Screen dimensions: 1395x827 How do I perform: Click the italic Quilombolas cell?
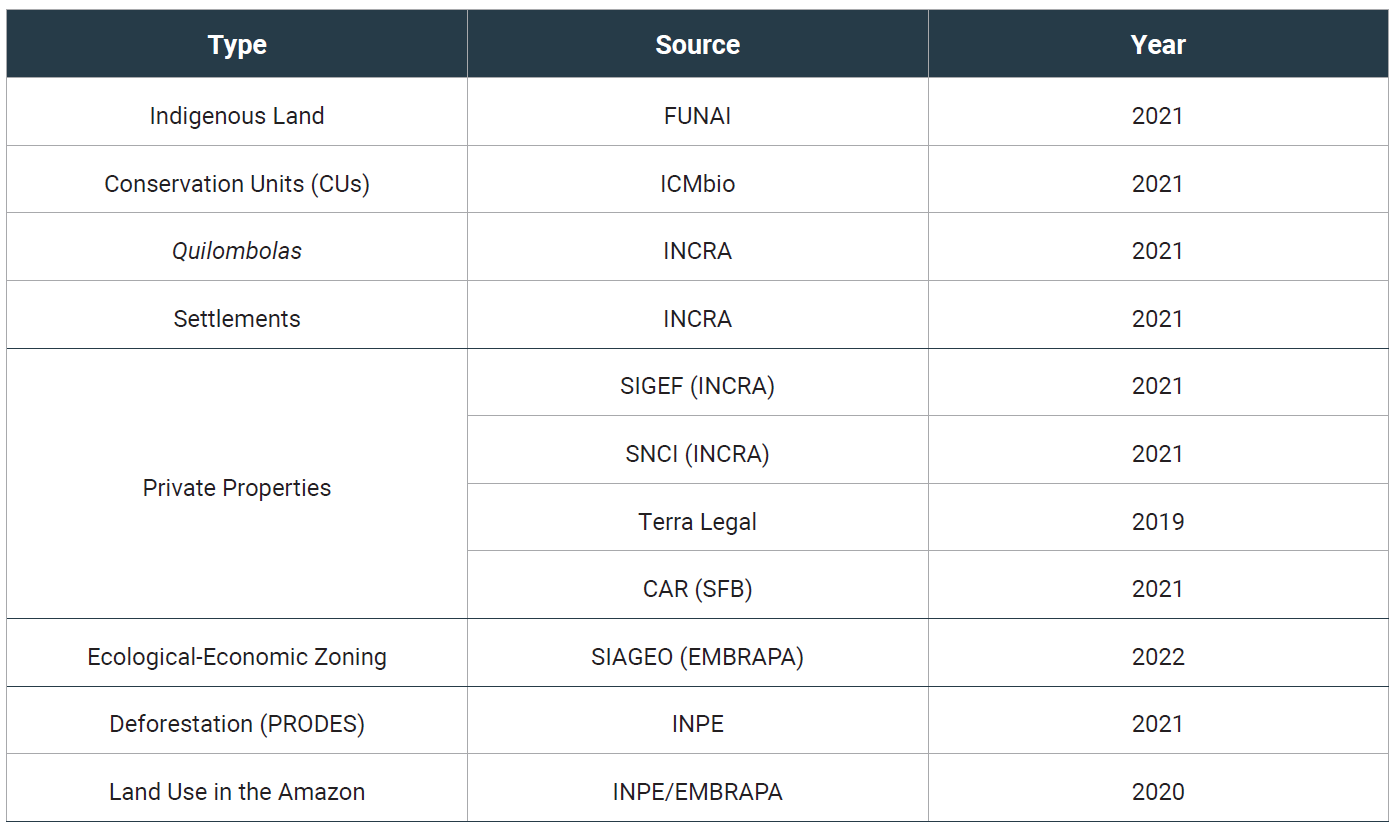[x=237, y=251]
